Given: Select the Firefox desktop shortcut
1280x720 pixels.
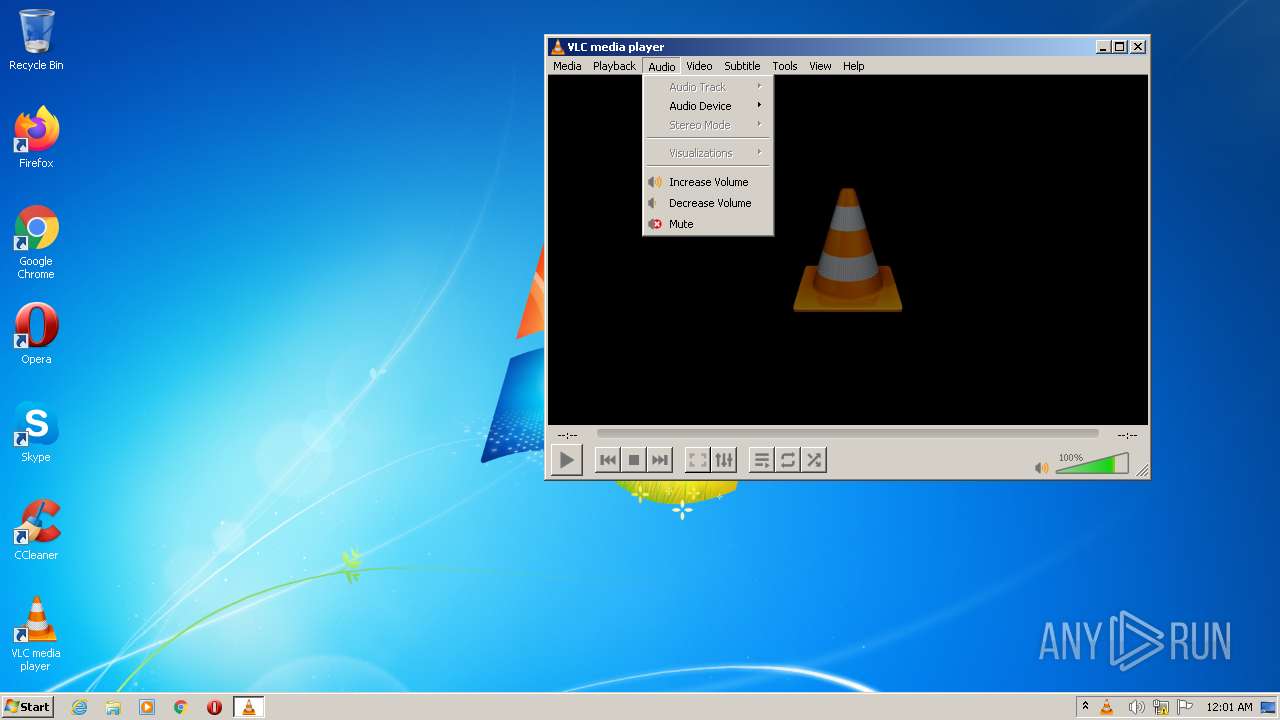Looking at the screenshot, I should click(36, 137).
